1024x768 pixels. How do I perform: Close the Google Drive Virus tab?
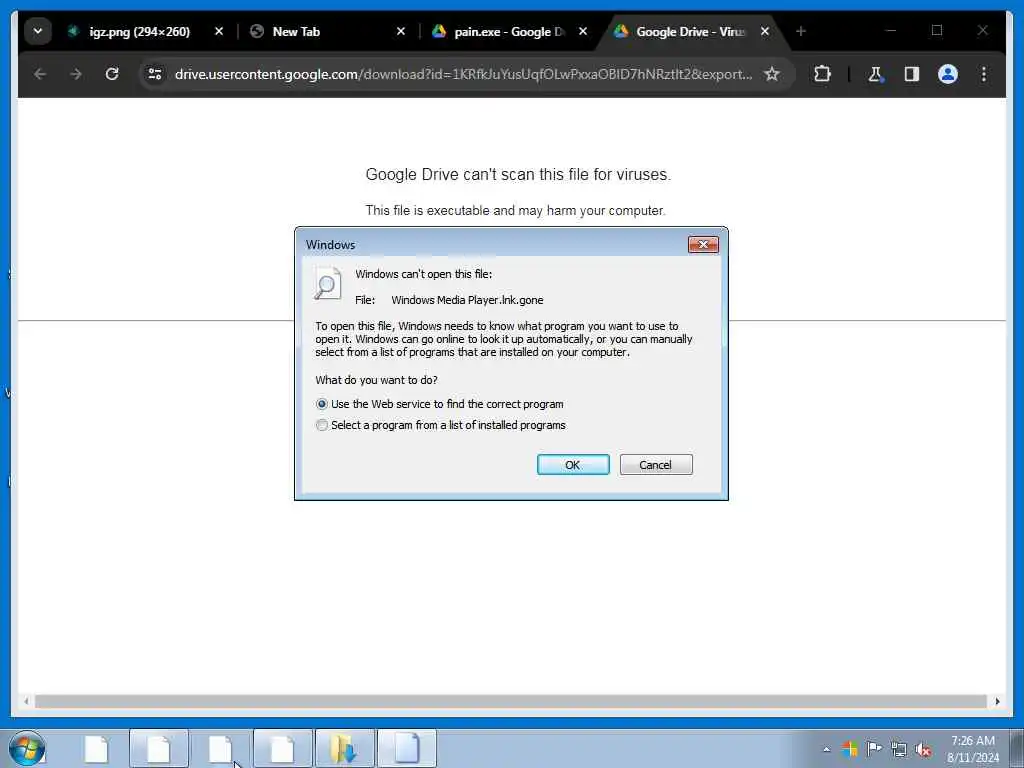tap(765, 31)
